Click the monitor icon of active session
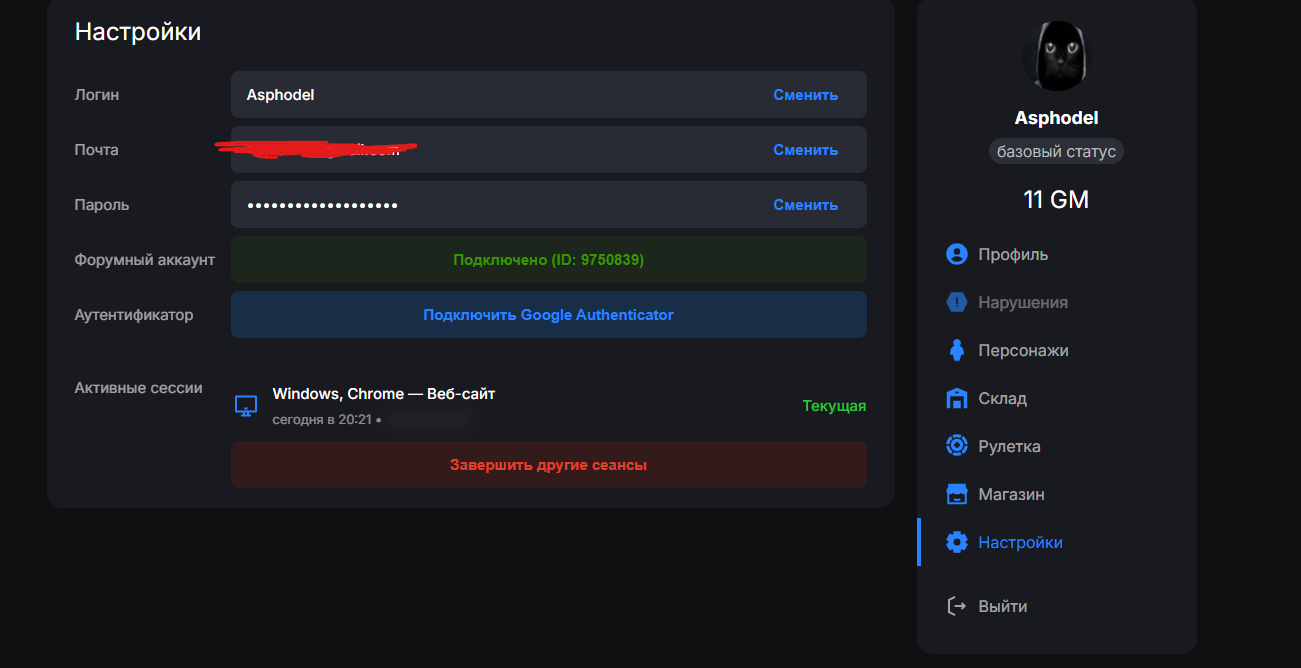Image resolution: width=1301 pixels, height=668 pixels. (x=246, y=406)
